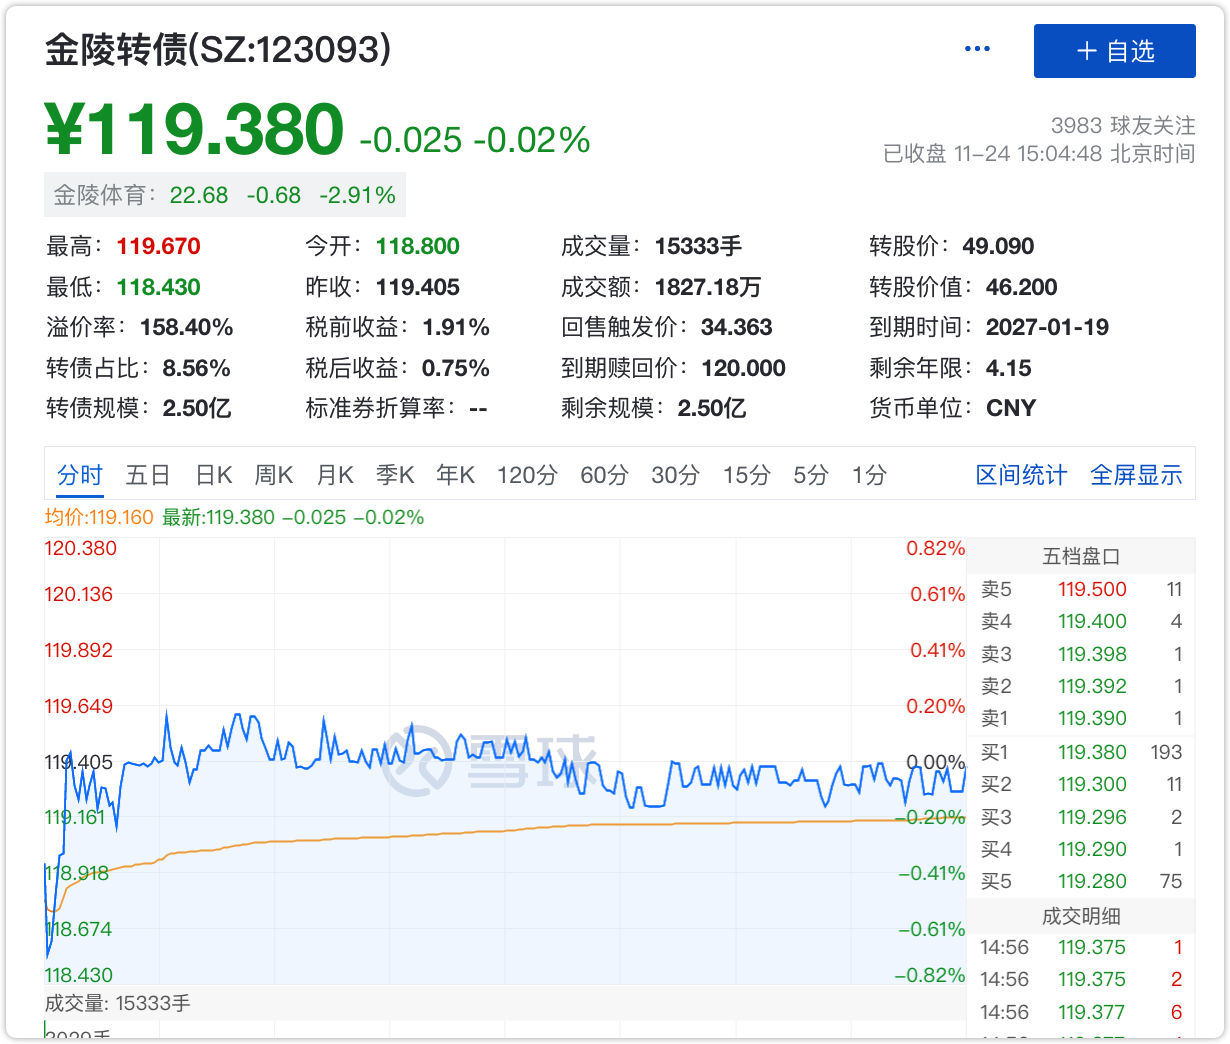
Task: Switch to the 五日 chart tab
Action: coord(148,475)
